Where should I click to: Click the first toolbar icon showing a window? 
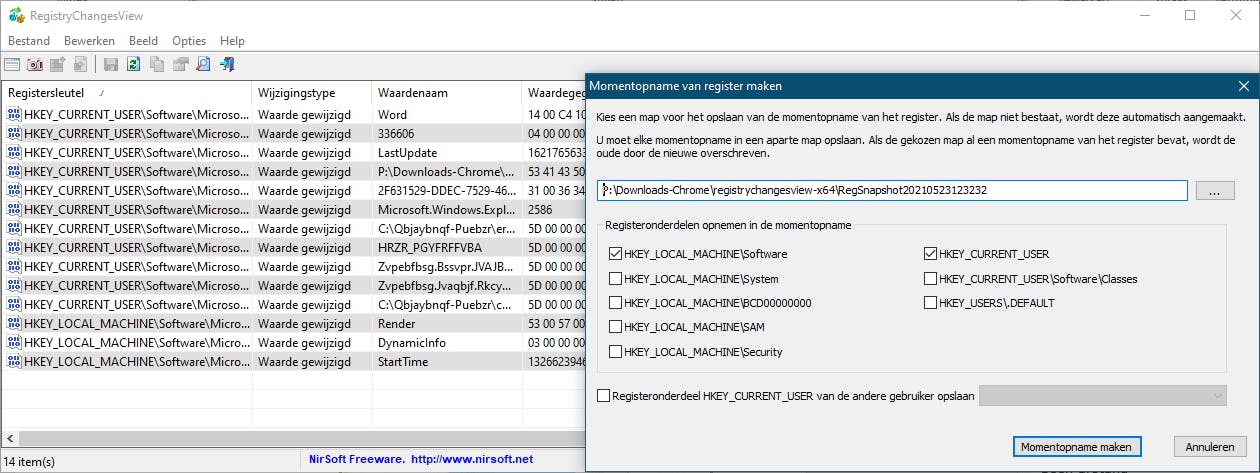[x=12, y=65]
